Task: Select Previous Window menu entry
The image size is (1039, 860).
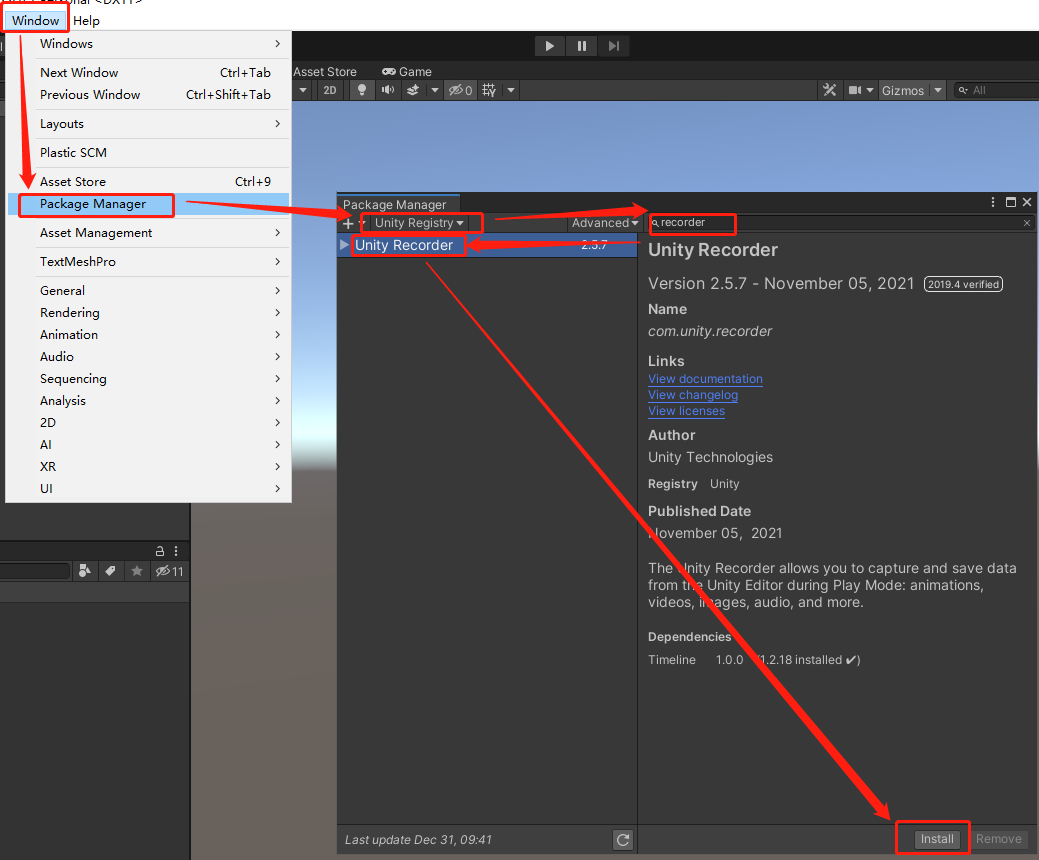Action: [148, 95]
